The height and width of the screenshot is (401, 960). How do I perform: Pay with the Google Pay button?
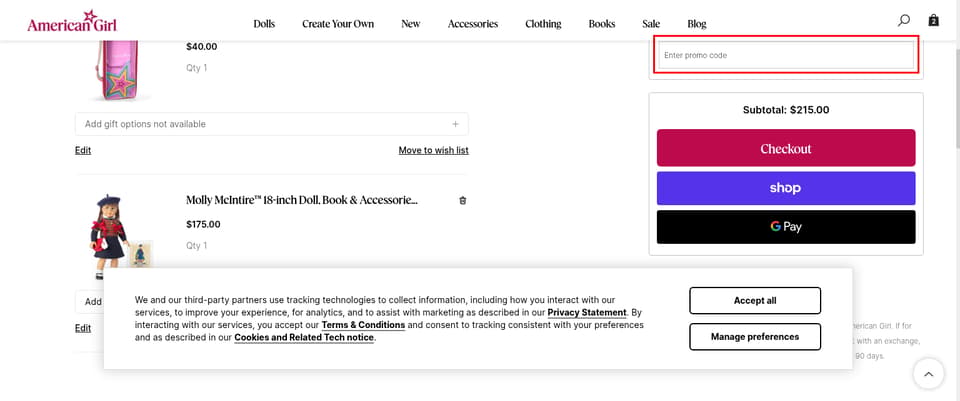click(786, 227)
